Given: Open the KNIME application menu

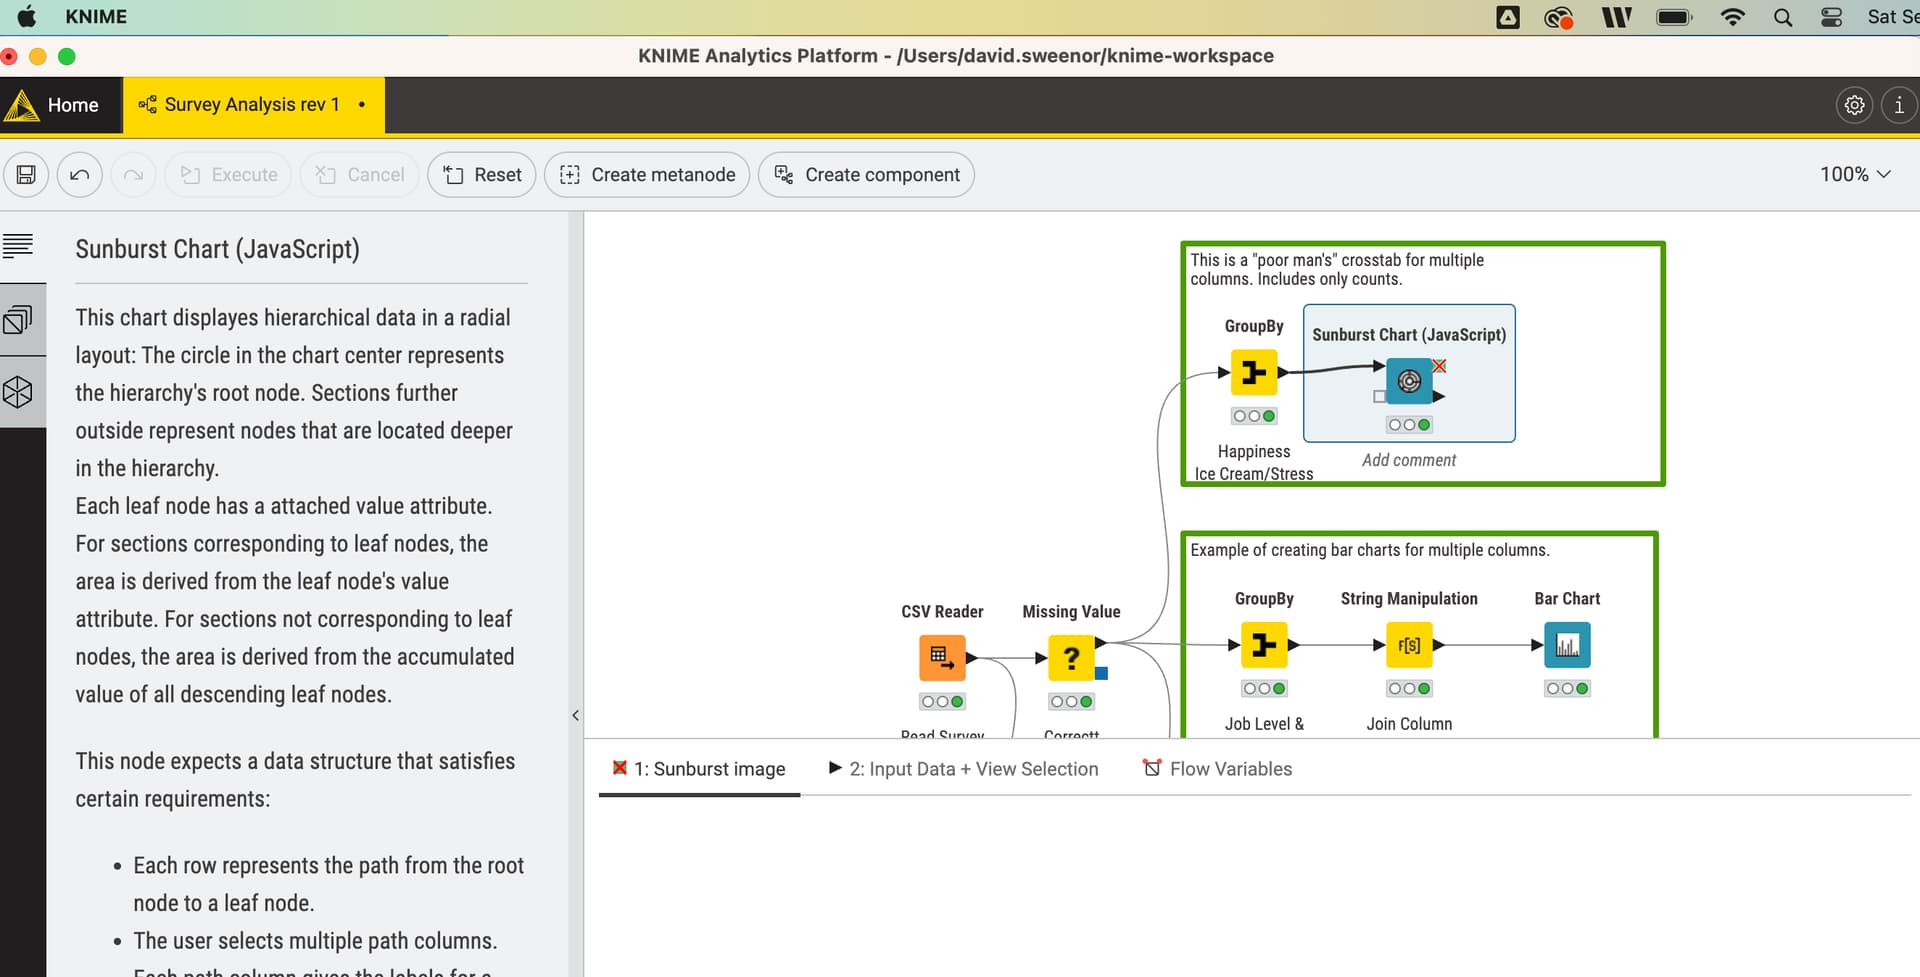Looking at the screenshot, I should [x=96, y=16].
